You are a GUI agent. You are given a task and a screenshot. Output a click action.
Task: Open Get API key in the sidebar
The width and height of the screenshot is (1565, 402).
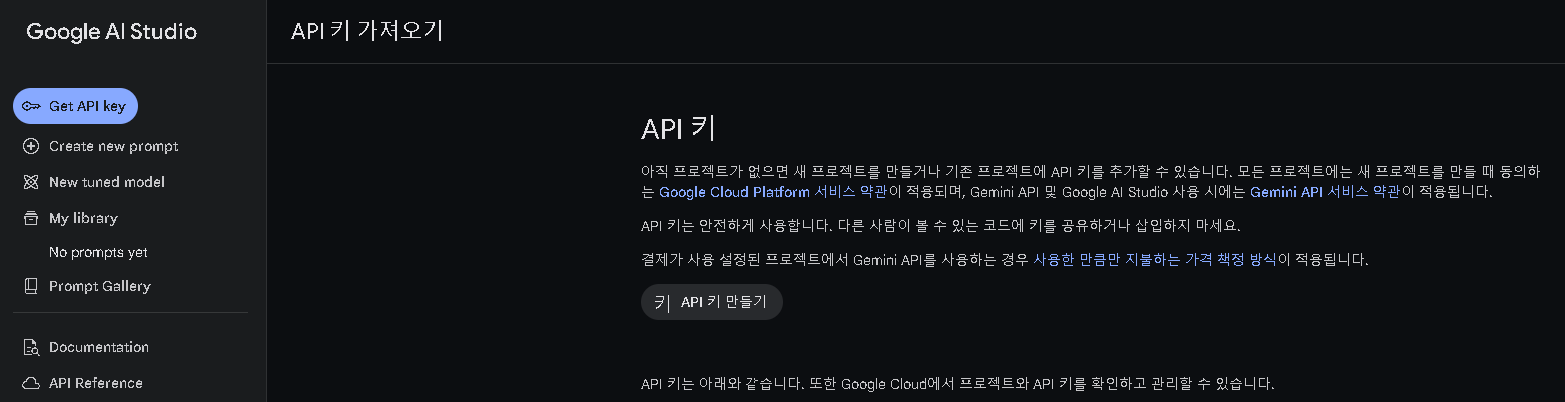(75, 106)
